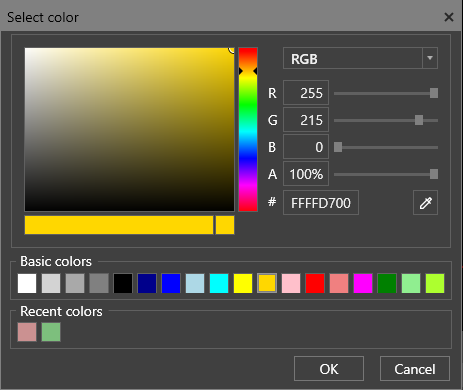
Task: Click the Cancel button
Action: point(415,369)
